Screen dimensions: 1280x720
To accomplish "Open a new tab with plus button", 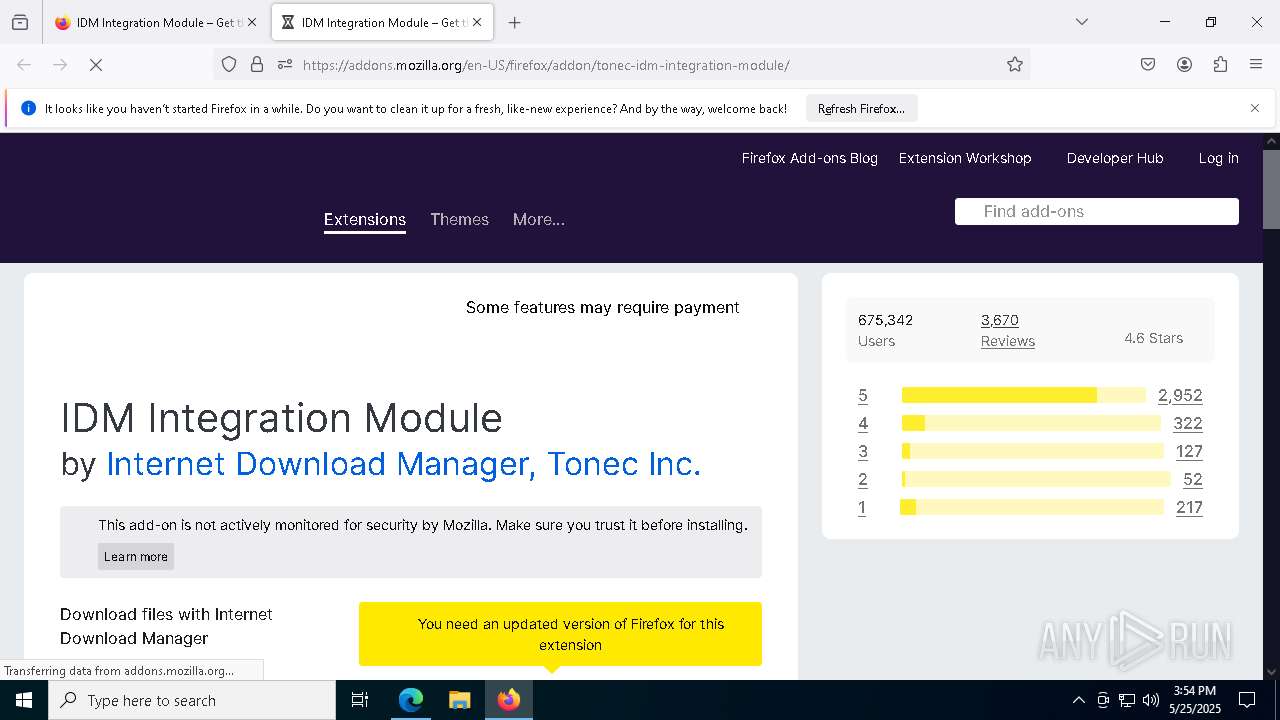I will click(514, 22).
